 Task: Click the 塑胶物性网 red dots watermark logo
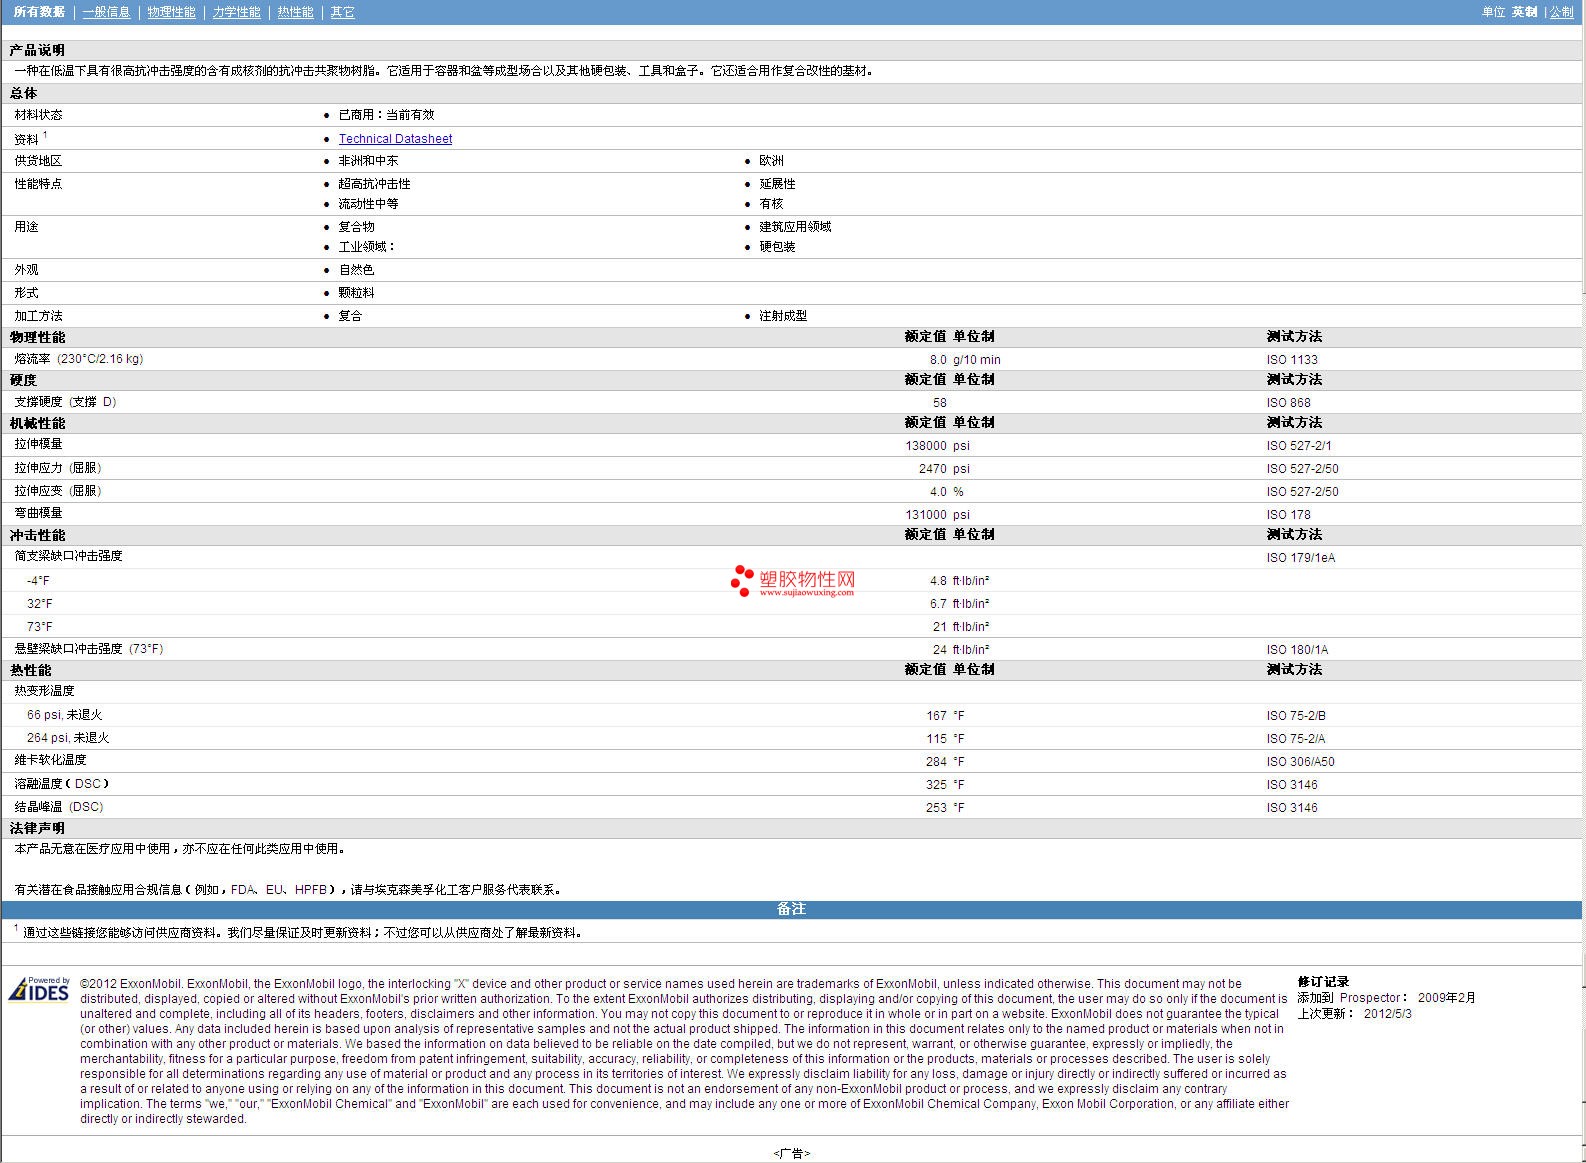tap(741, 580)
